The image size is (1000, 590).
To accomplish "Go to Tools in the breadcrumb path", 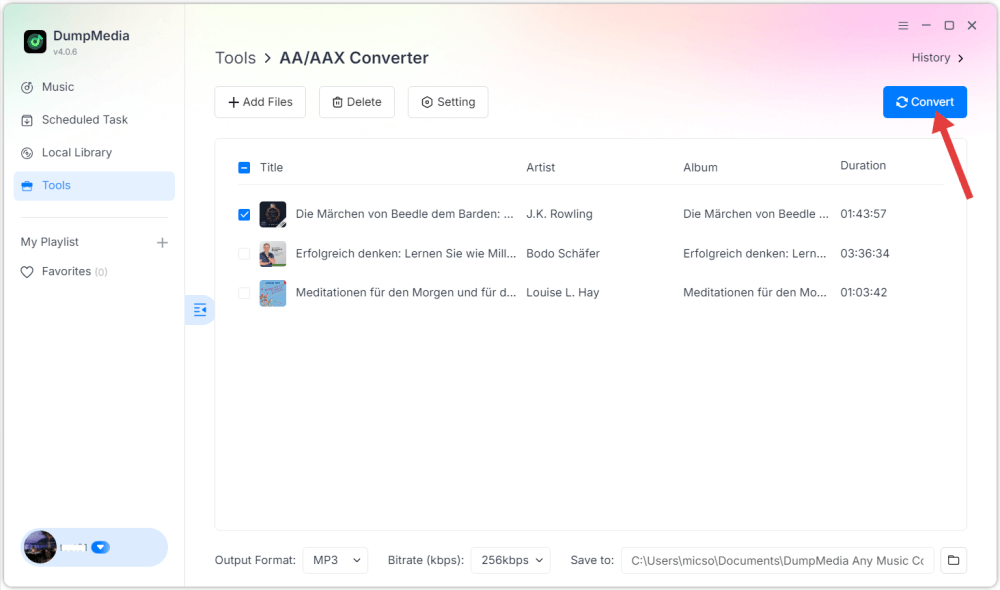I will tap(235, 58).
